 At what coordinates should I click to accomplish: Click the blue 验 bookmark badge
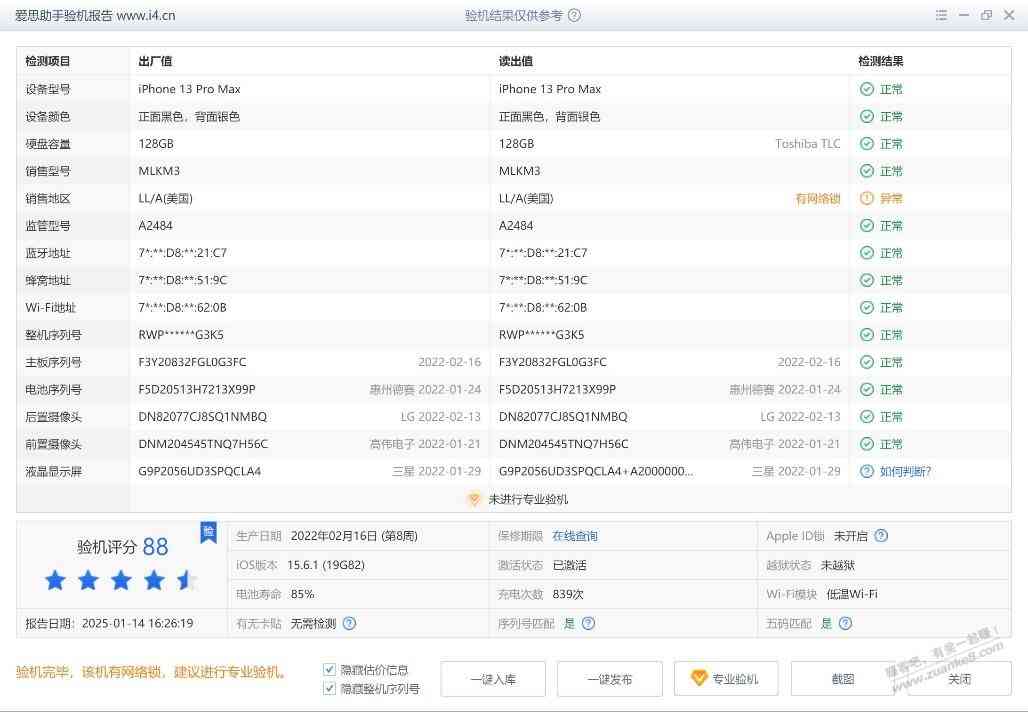[208, 532]
